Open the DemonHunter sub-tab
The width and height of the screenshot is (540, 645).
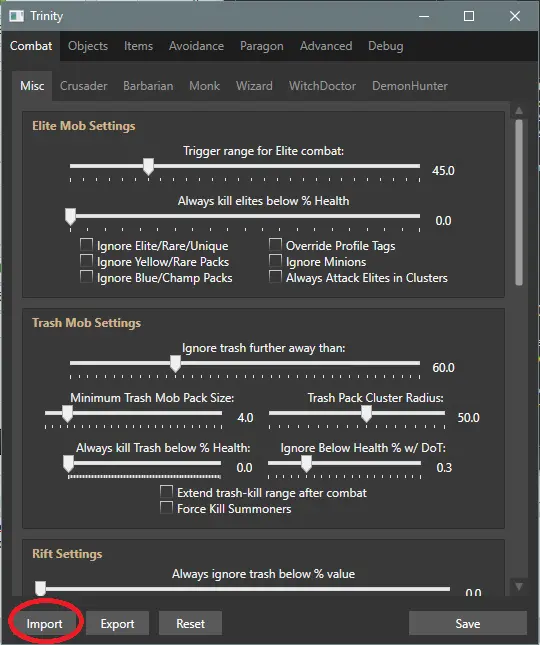(410, 86)
